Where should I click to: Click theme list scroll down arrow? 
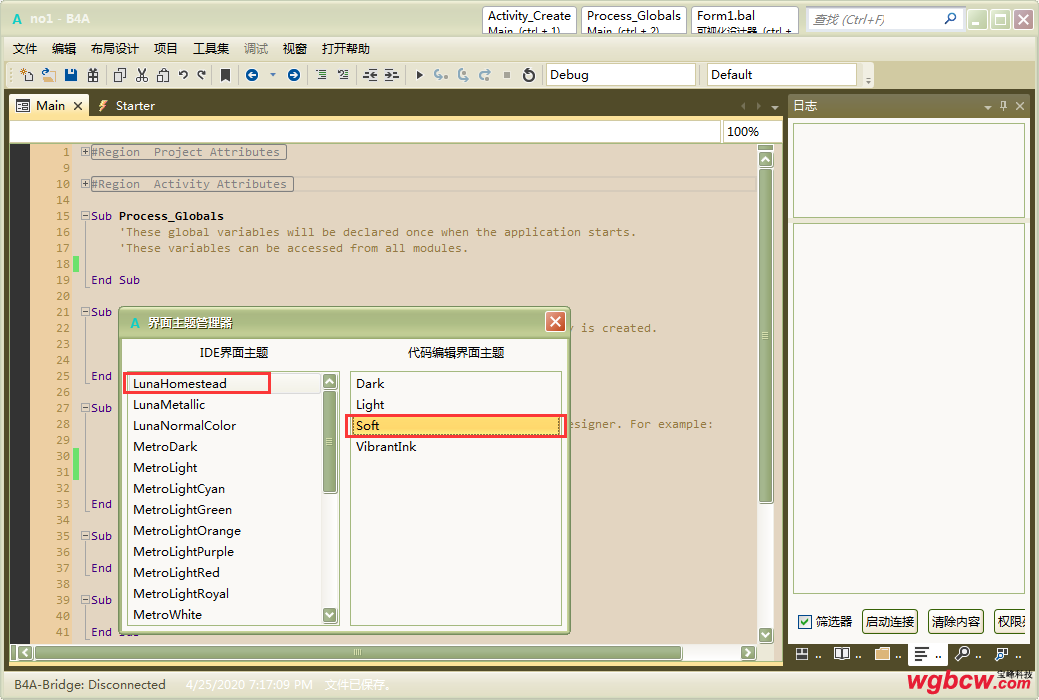click(329, 615)
